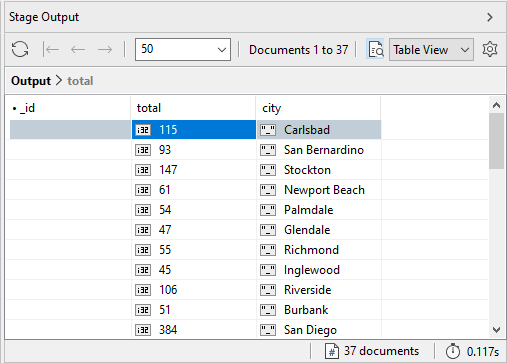Click the 0.117s execution time
Screen dimensions: 507x363
point(483,352)
